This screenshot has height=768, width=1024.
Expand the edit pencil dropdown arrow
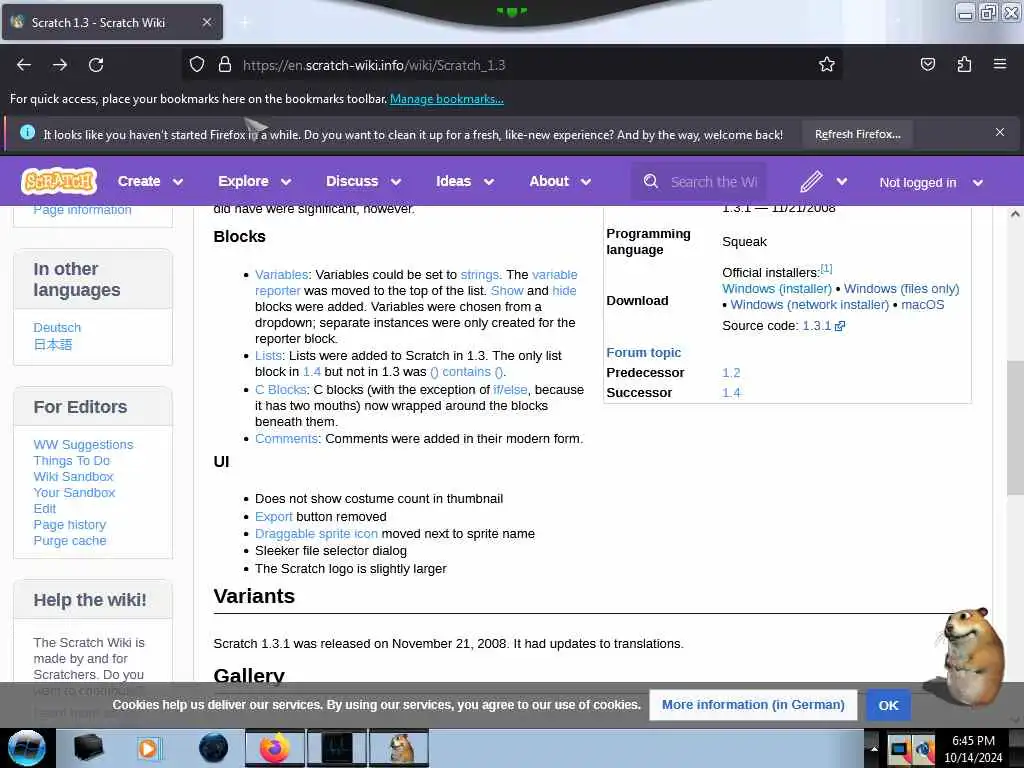842,182
